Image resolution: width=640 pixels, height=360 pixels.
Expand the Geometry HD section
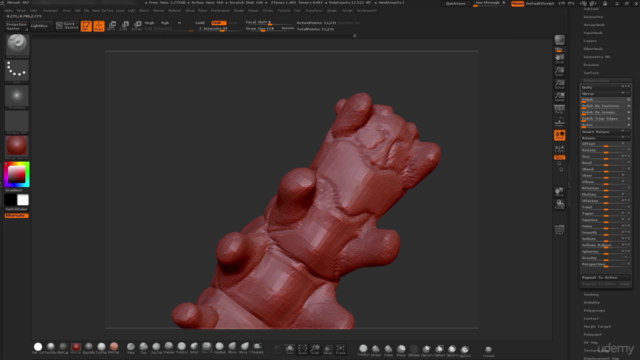click(x=596, y=57)
